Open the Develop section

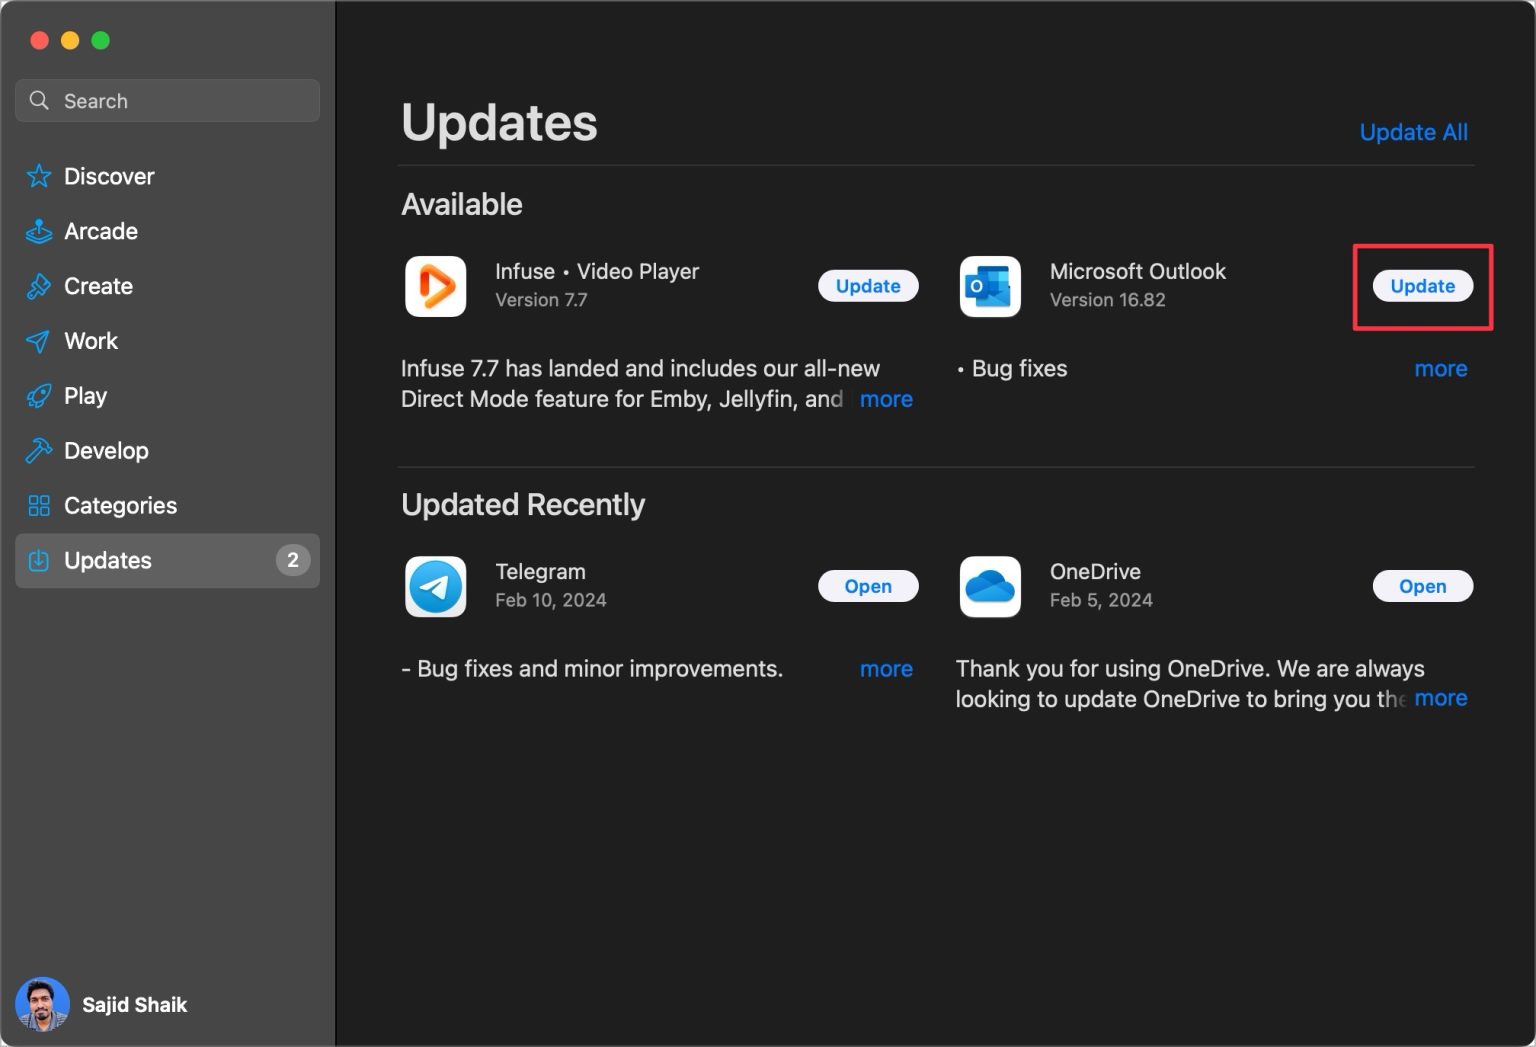click(107, 450)
